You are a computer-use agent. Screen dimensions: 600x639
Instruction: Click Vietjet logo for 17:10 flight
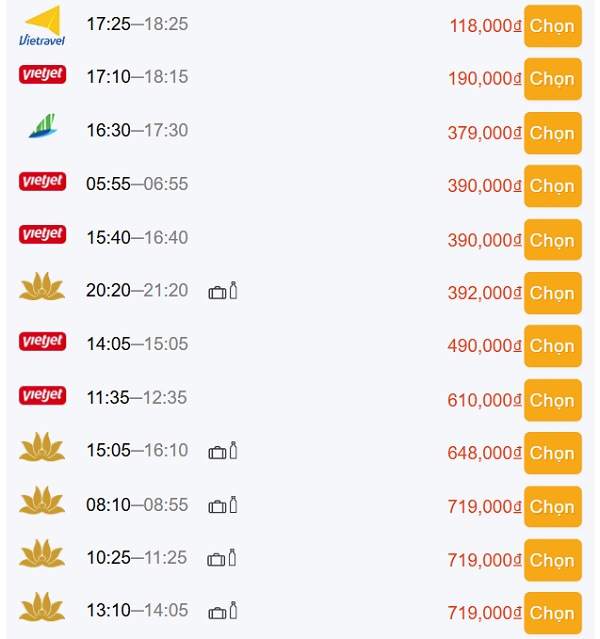point(42,74)
